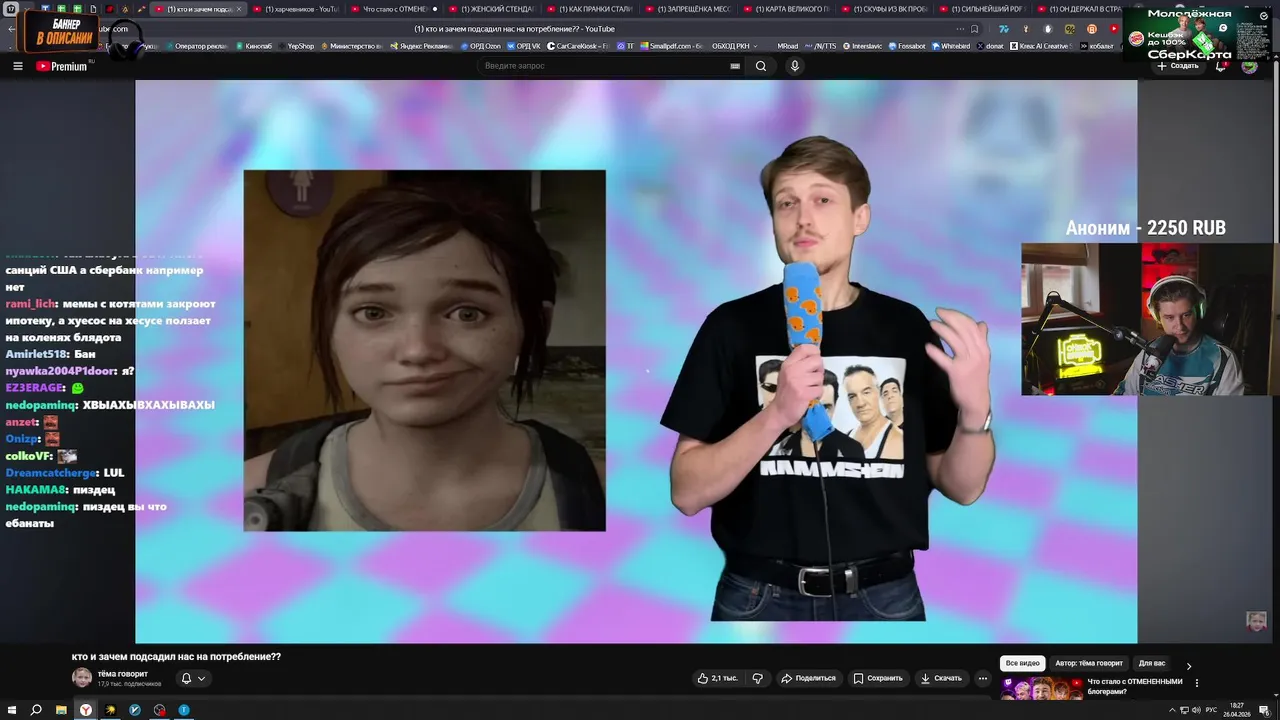Switch to the КАРТА ВЕЛИКОГО browser tab
The width and height of the screenshot is (1280, 720).
[787, 9]
